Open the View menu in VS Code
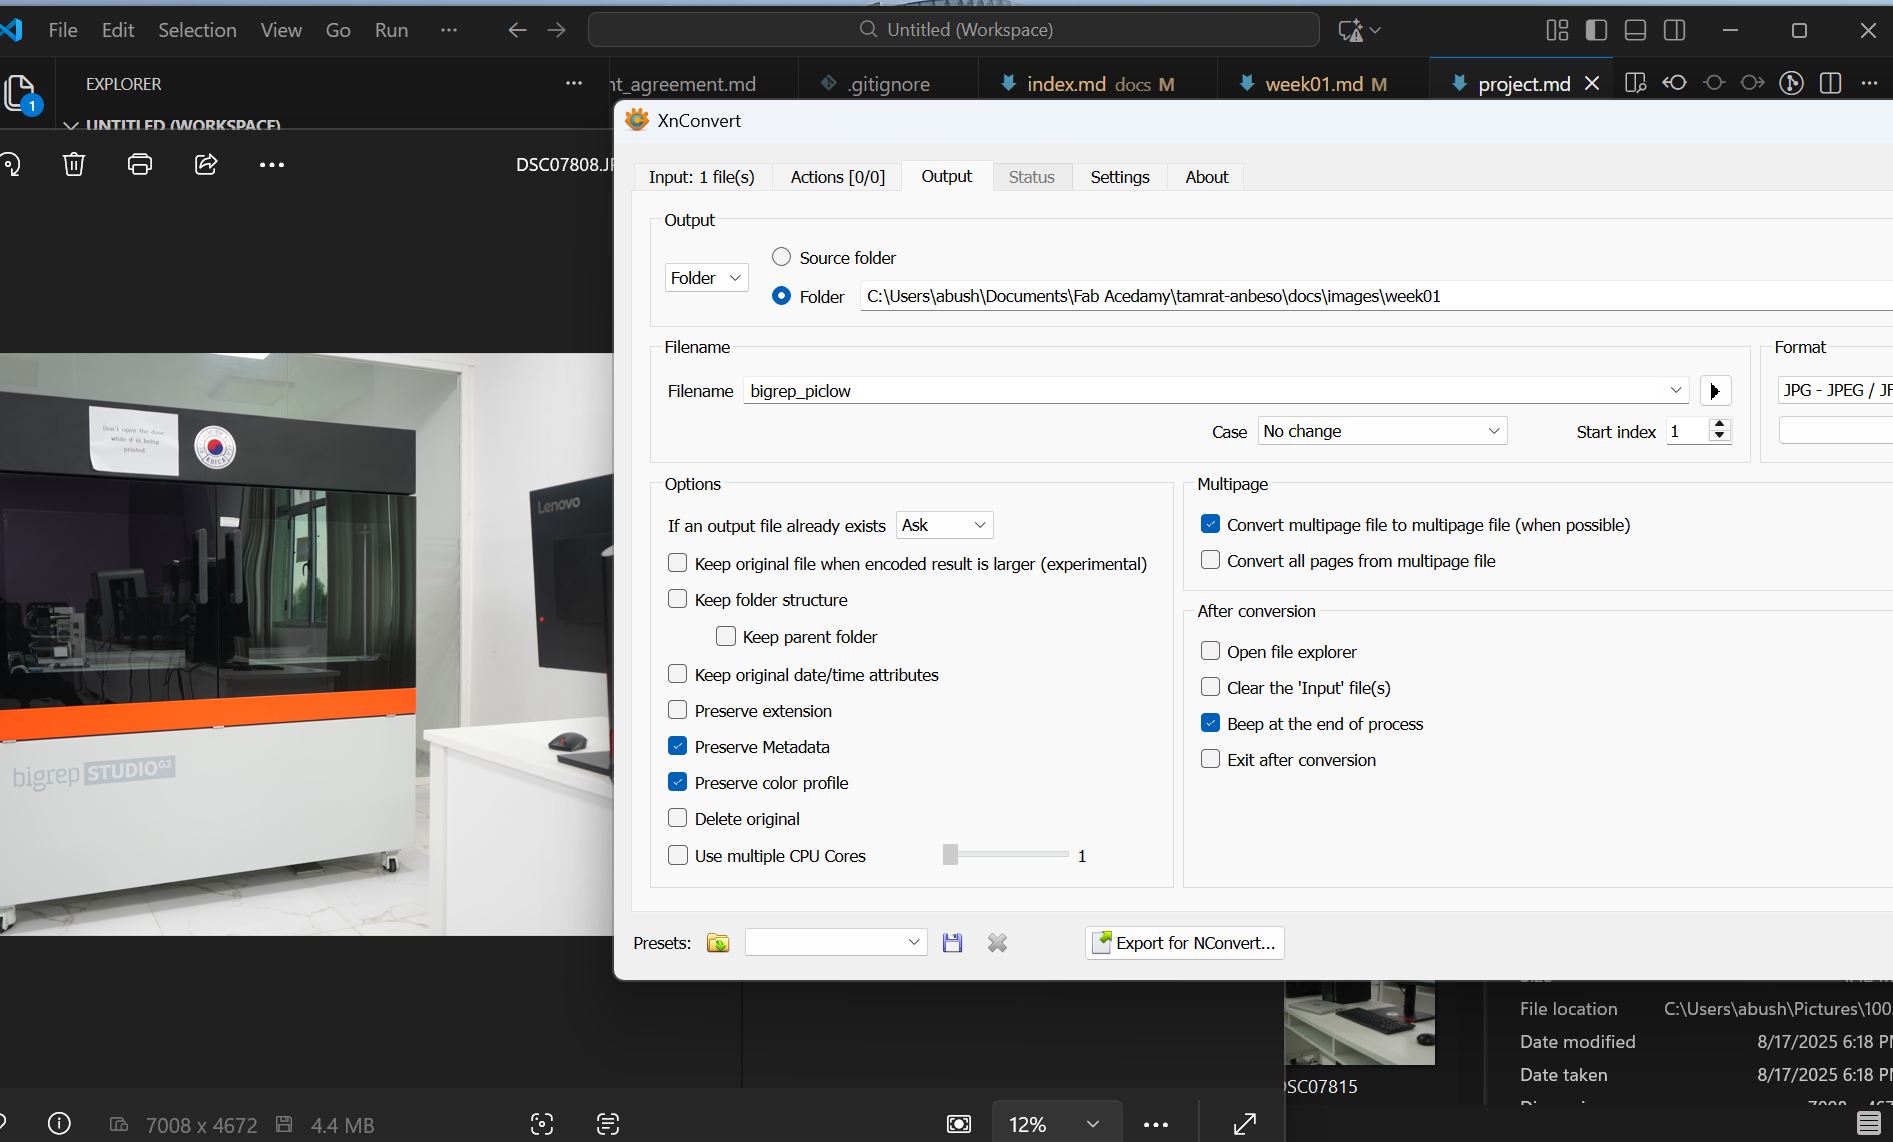Screen dimensions: 1893x1142 tap(280, 29)
